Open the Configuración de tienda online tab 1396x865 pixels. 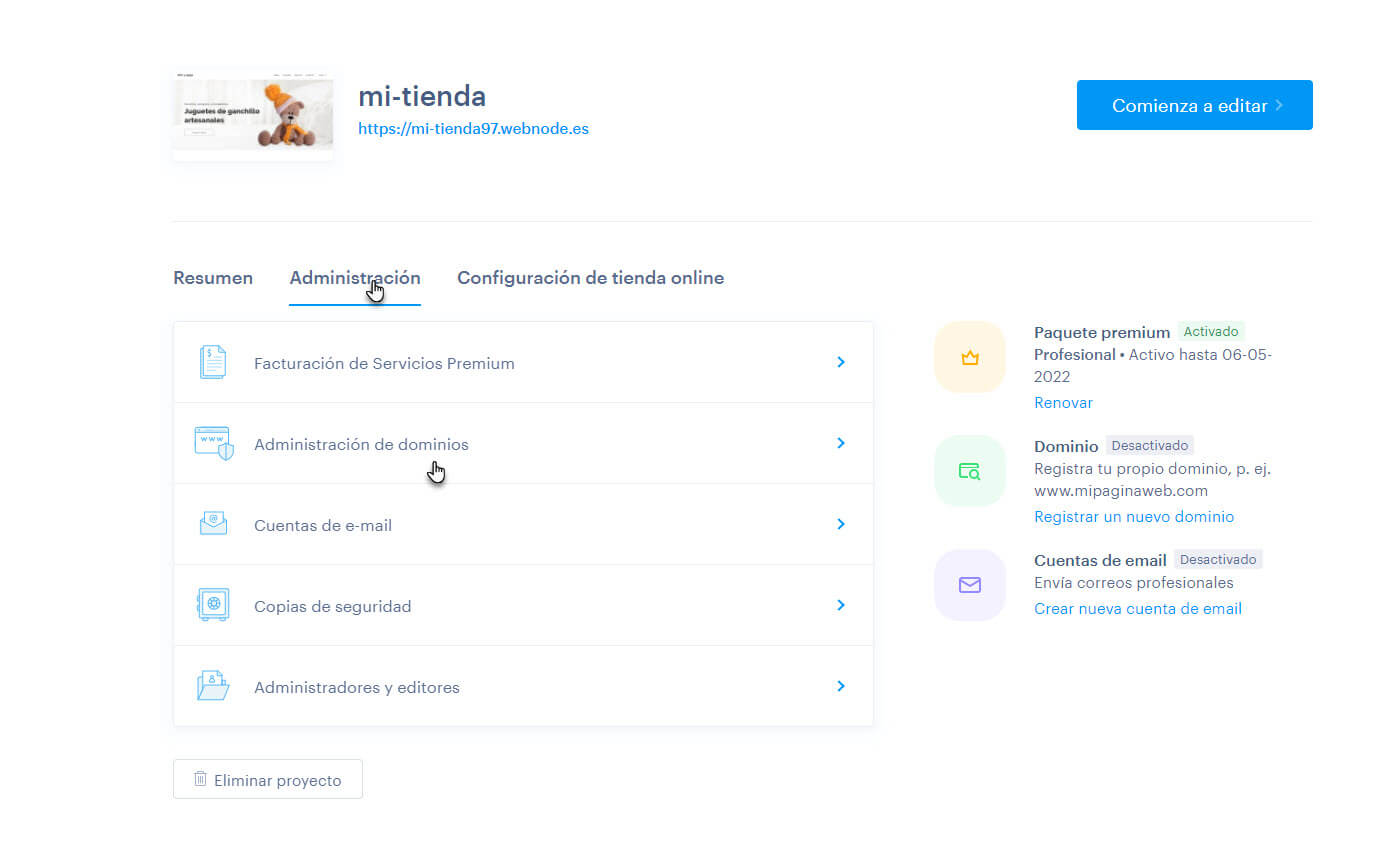[590, 278]
